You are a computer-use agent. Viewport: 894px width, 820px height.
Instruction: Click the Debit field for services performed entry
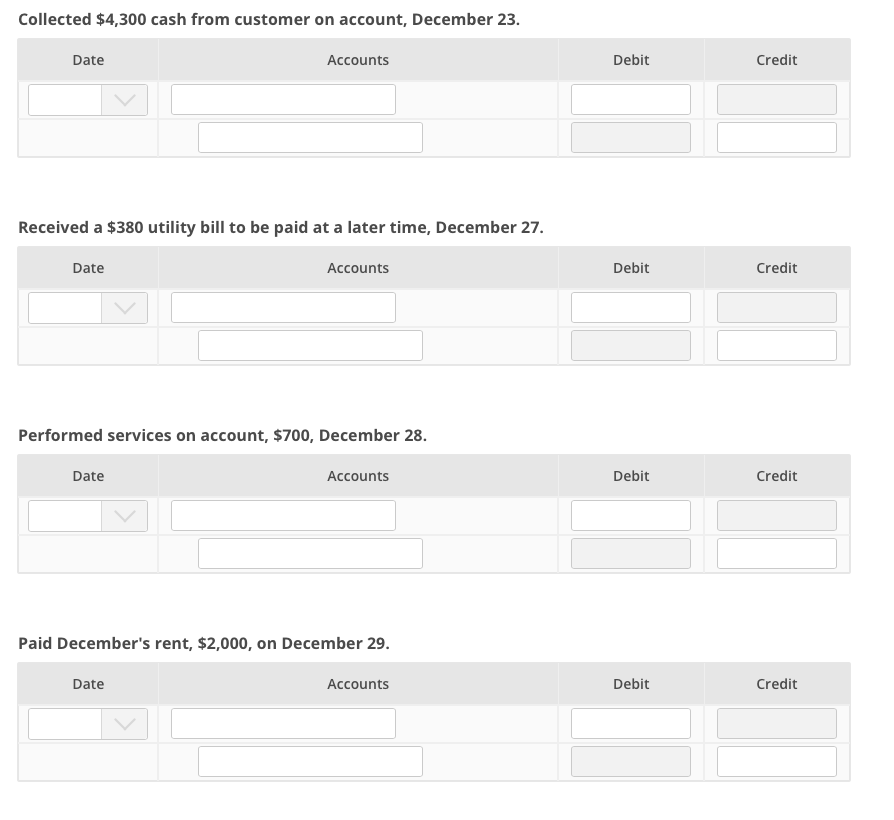[630, 515]
